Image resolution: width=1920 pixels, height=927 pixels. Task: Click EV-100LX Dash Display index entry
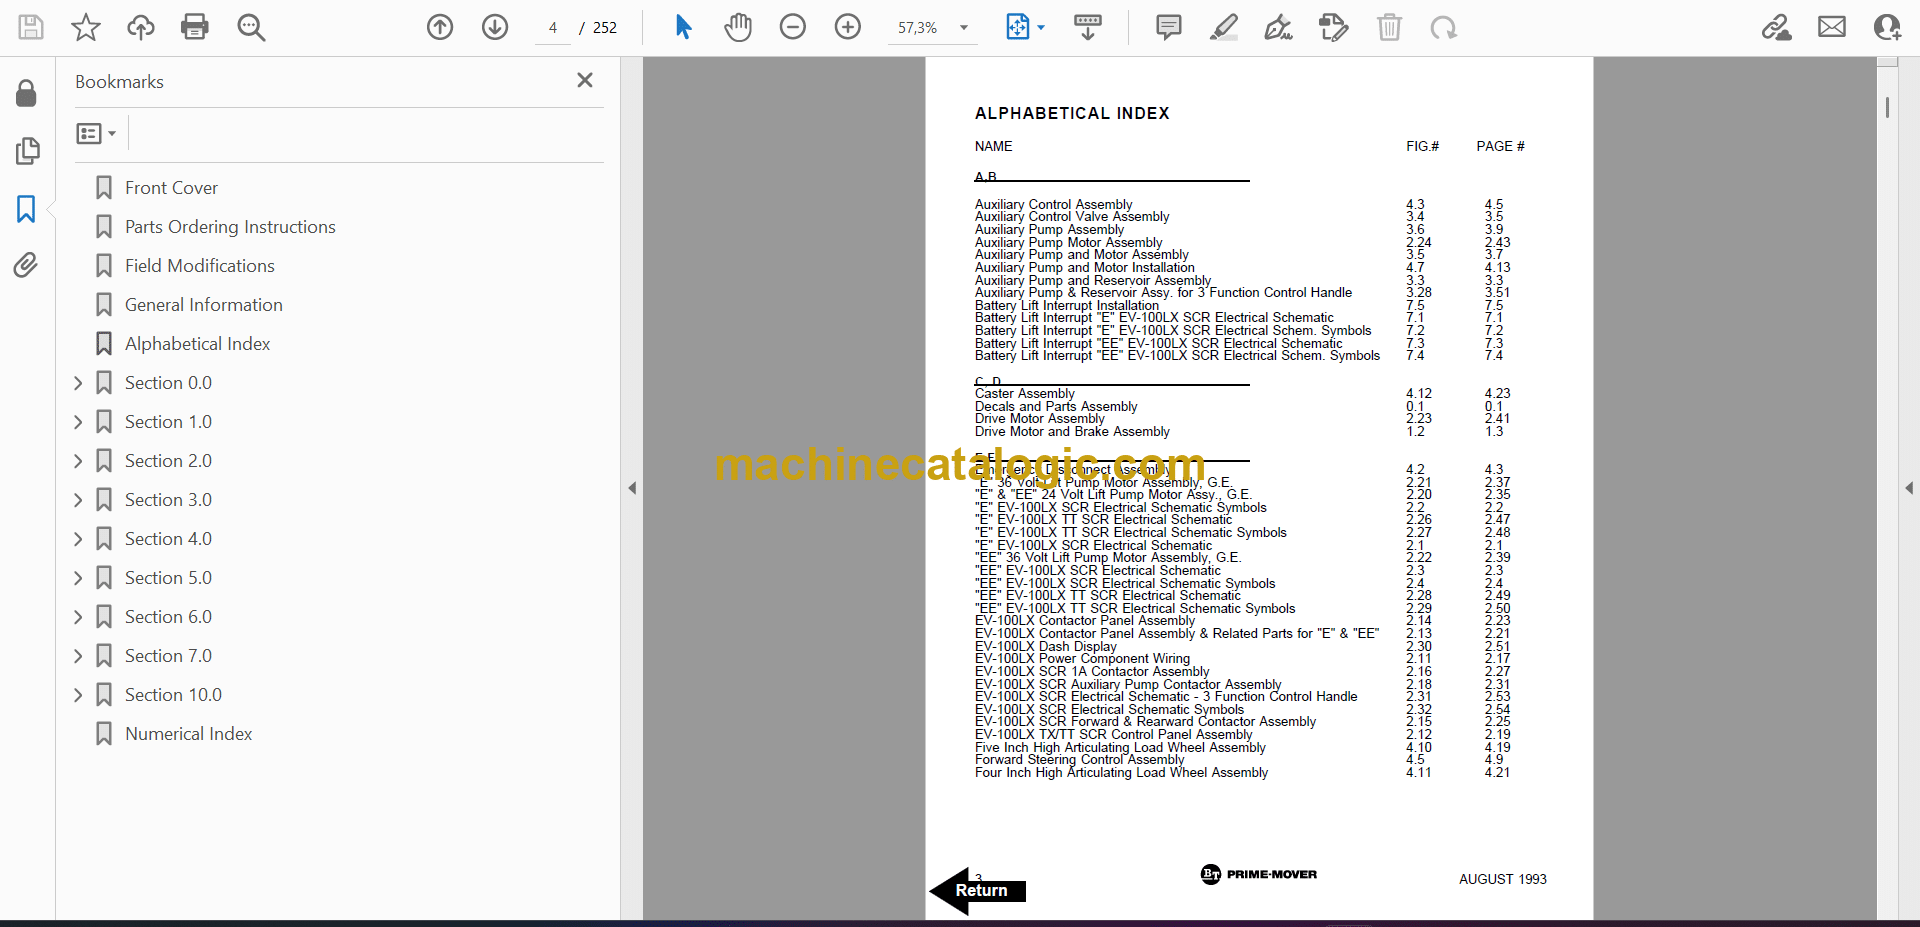click(1046, 647)
